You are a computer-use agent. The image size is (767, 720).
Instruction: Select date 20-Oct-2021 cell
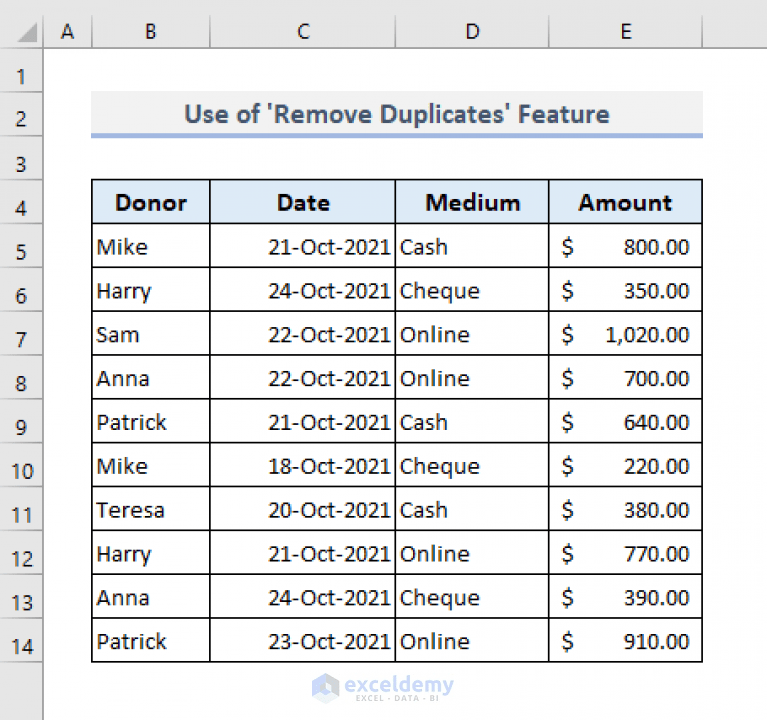click(303, 509)
